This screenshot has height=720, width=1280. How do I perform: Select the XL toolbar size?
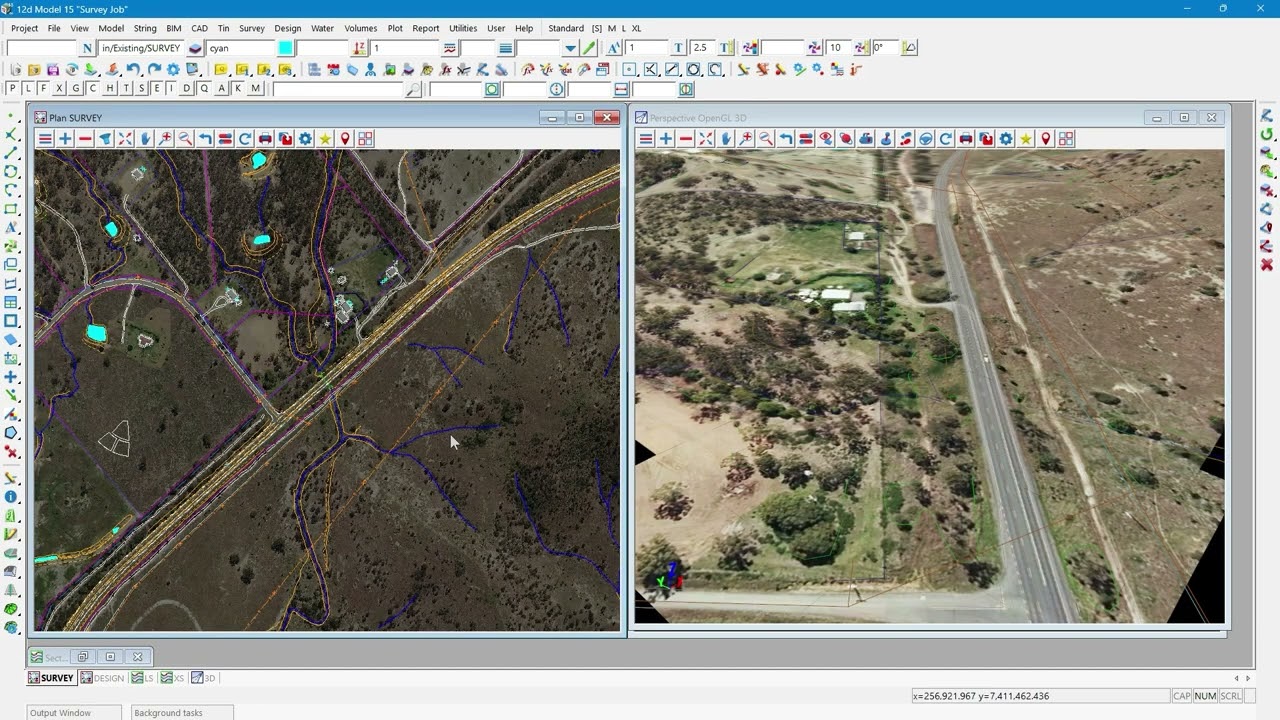(x=637, y=28)
